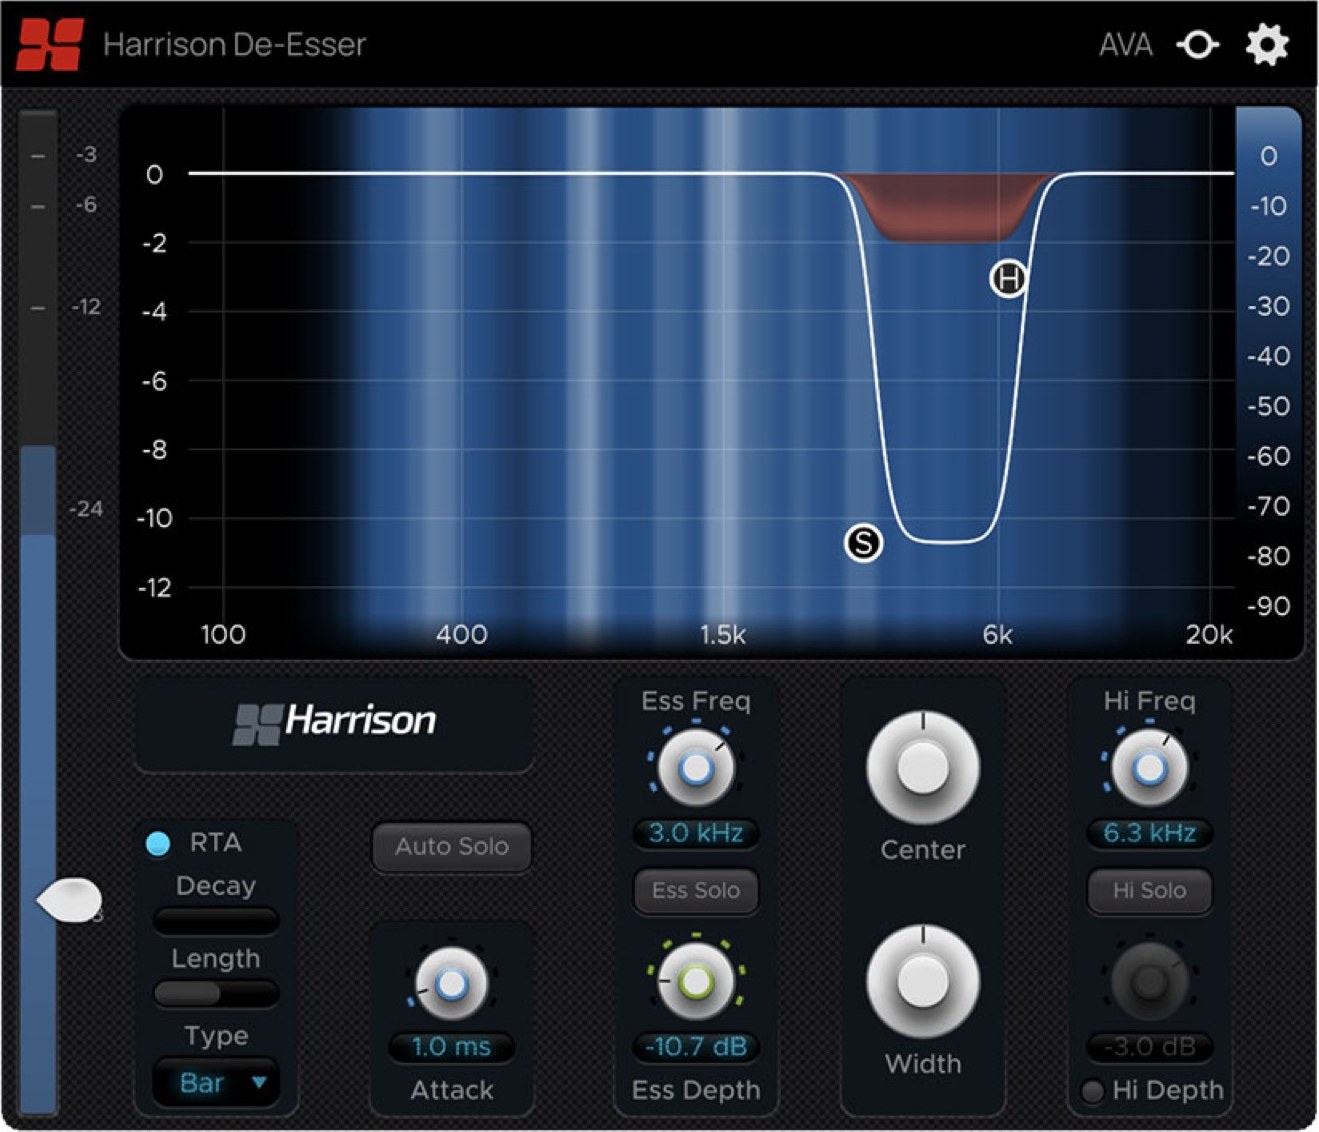The width and height of the screenshot is (1319, 1132).
Task: Click the -10.7 dB Ess Depth value field
Action: (696, 1047)
